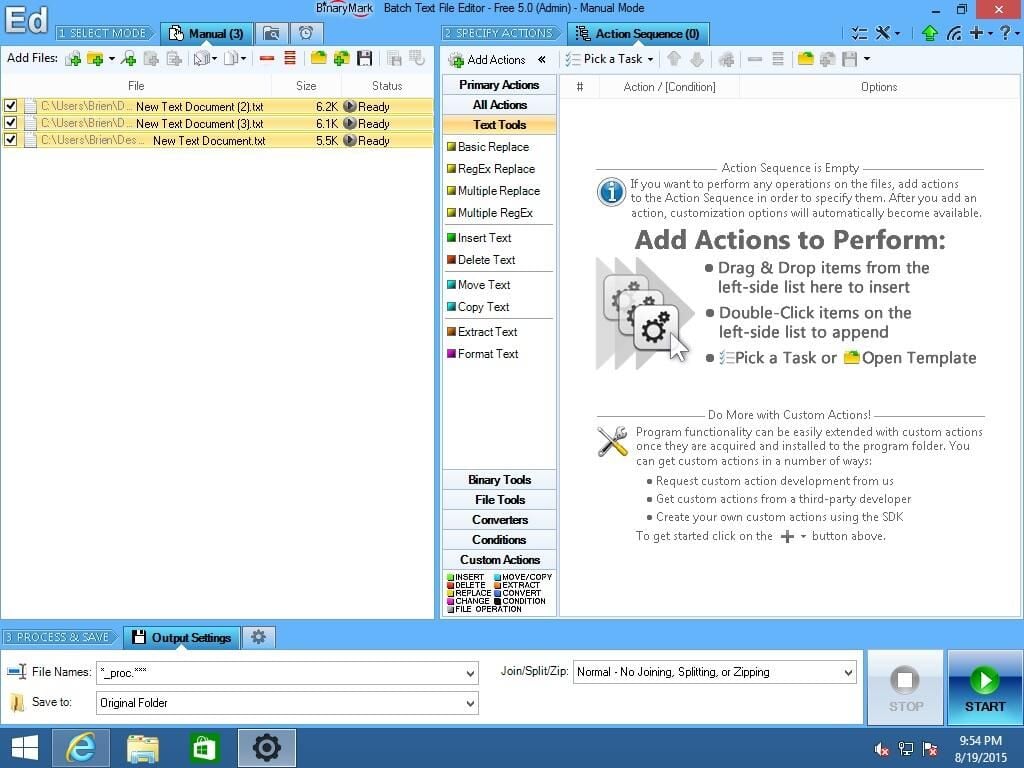The image size is (1024, 768).
Task: Open the Save to folder dropdown
Action: (x=470, y=703)
